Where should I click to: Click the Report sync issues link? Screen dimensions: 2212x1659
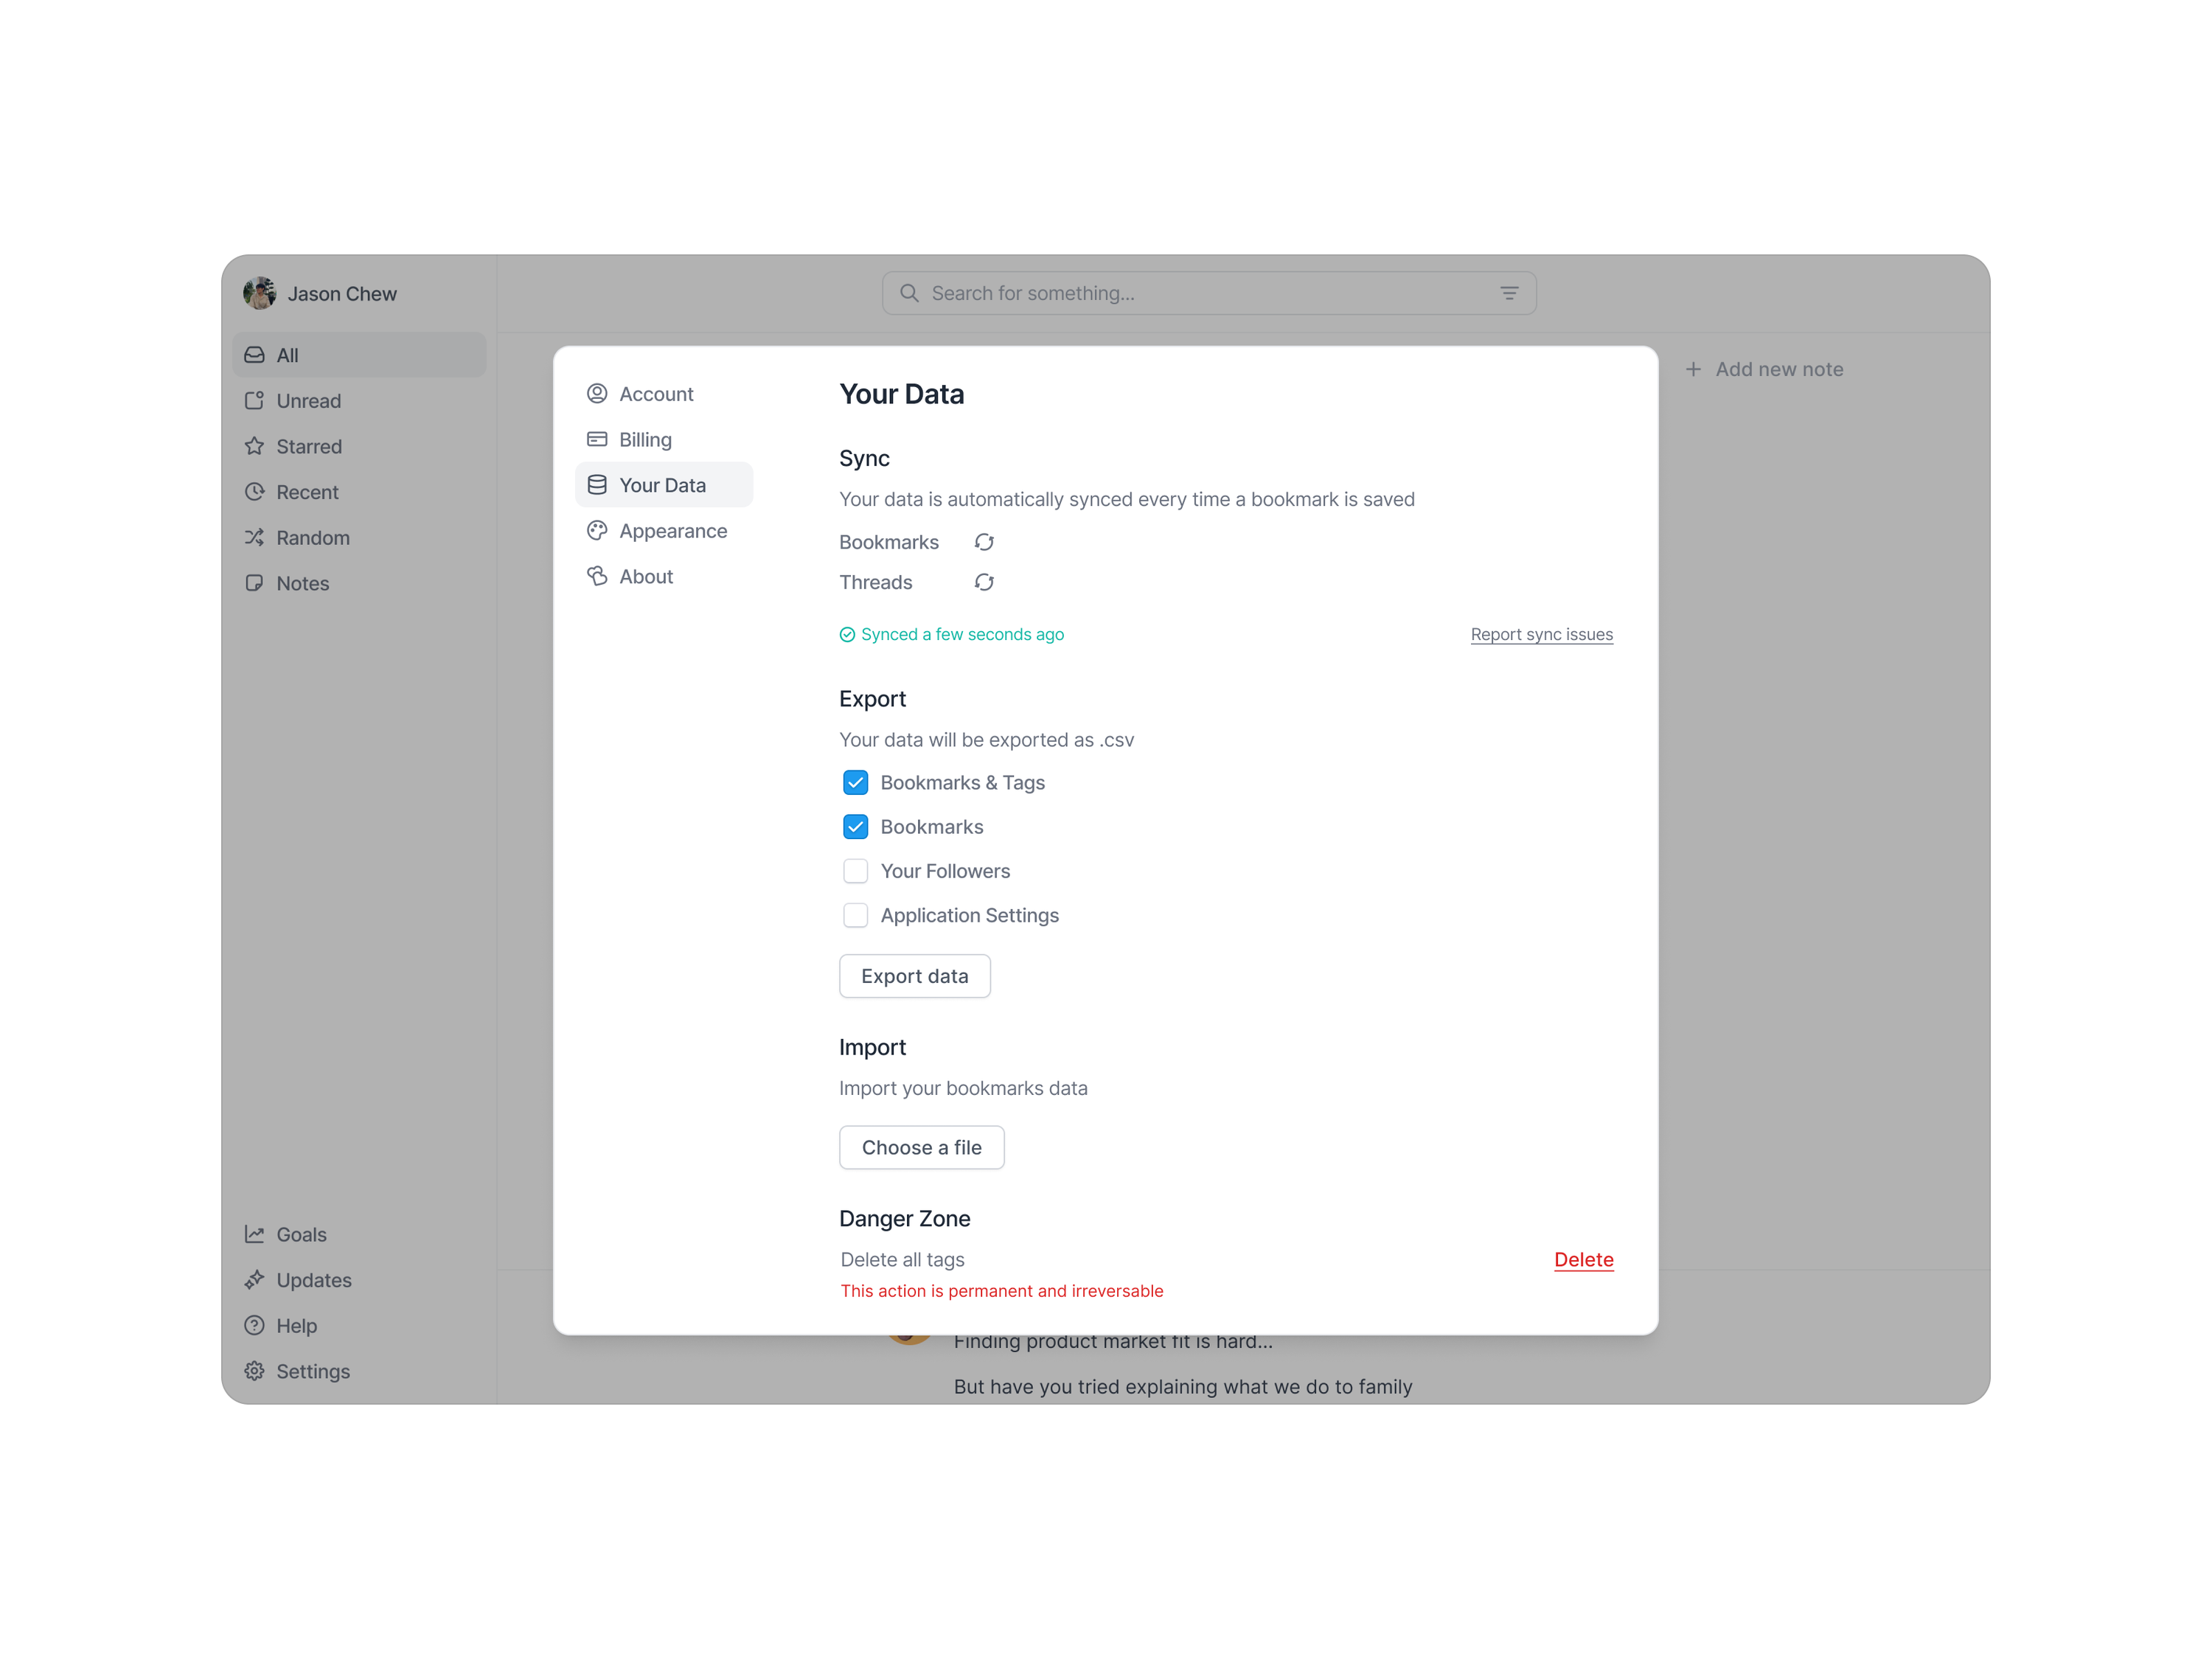1540,633
